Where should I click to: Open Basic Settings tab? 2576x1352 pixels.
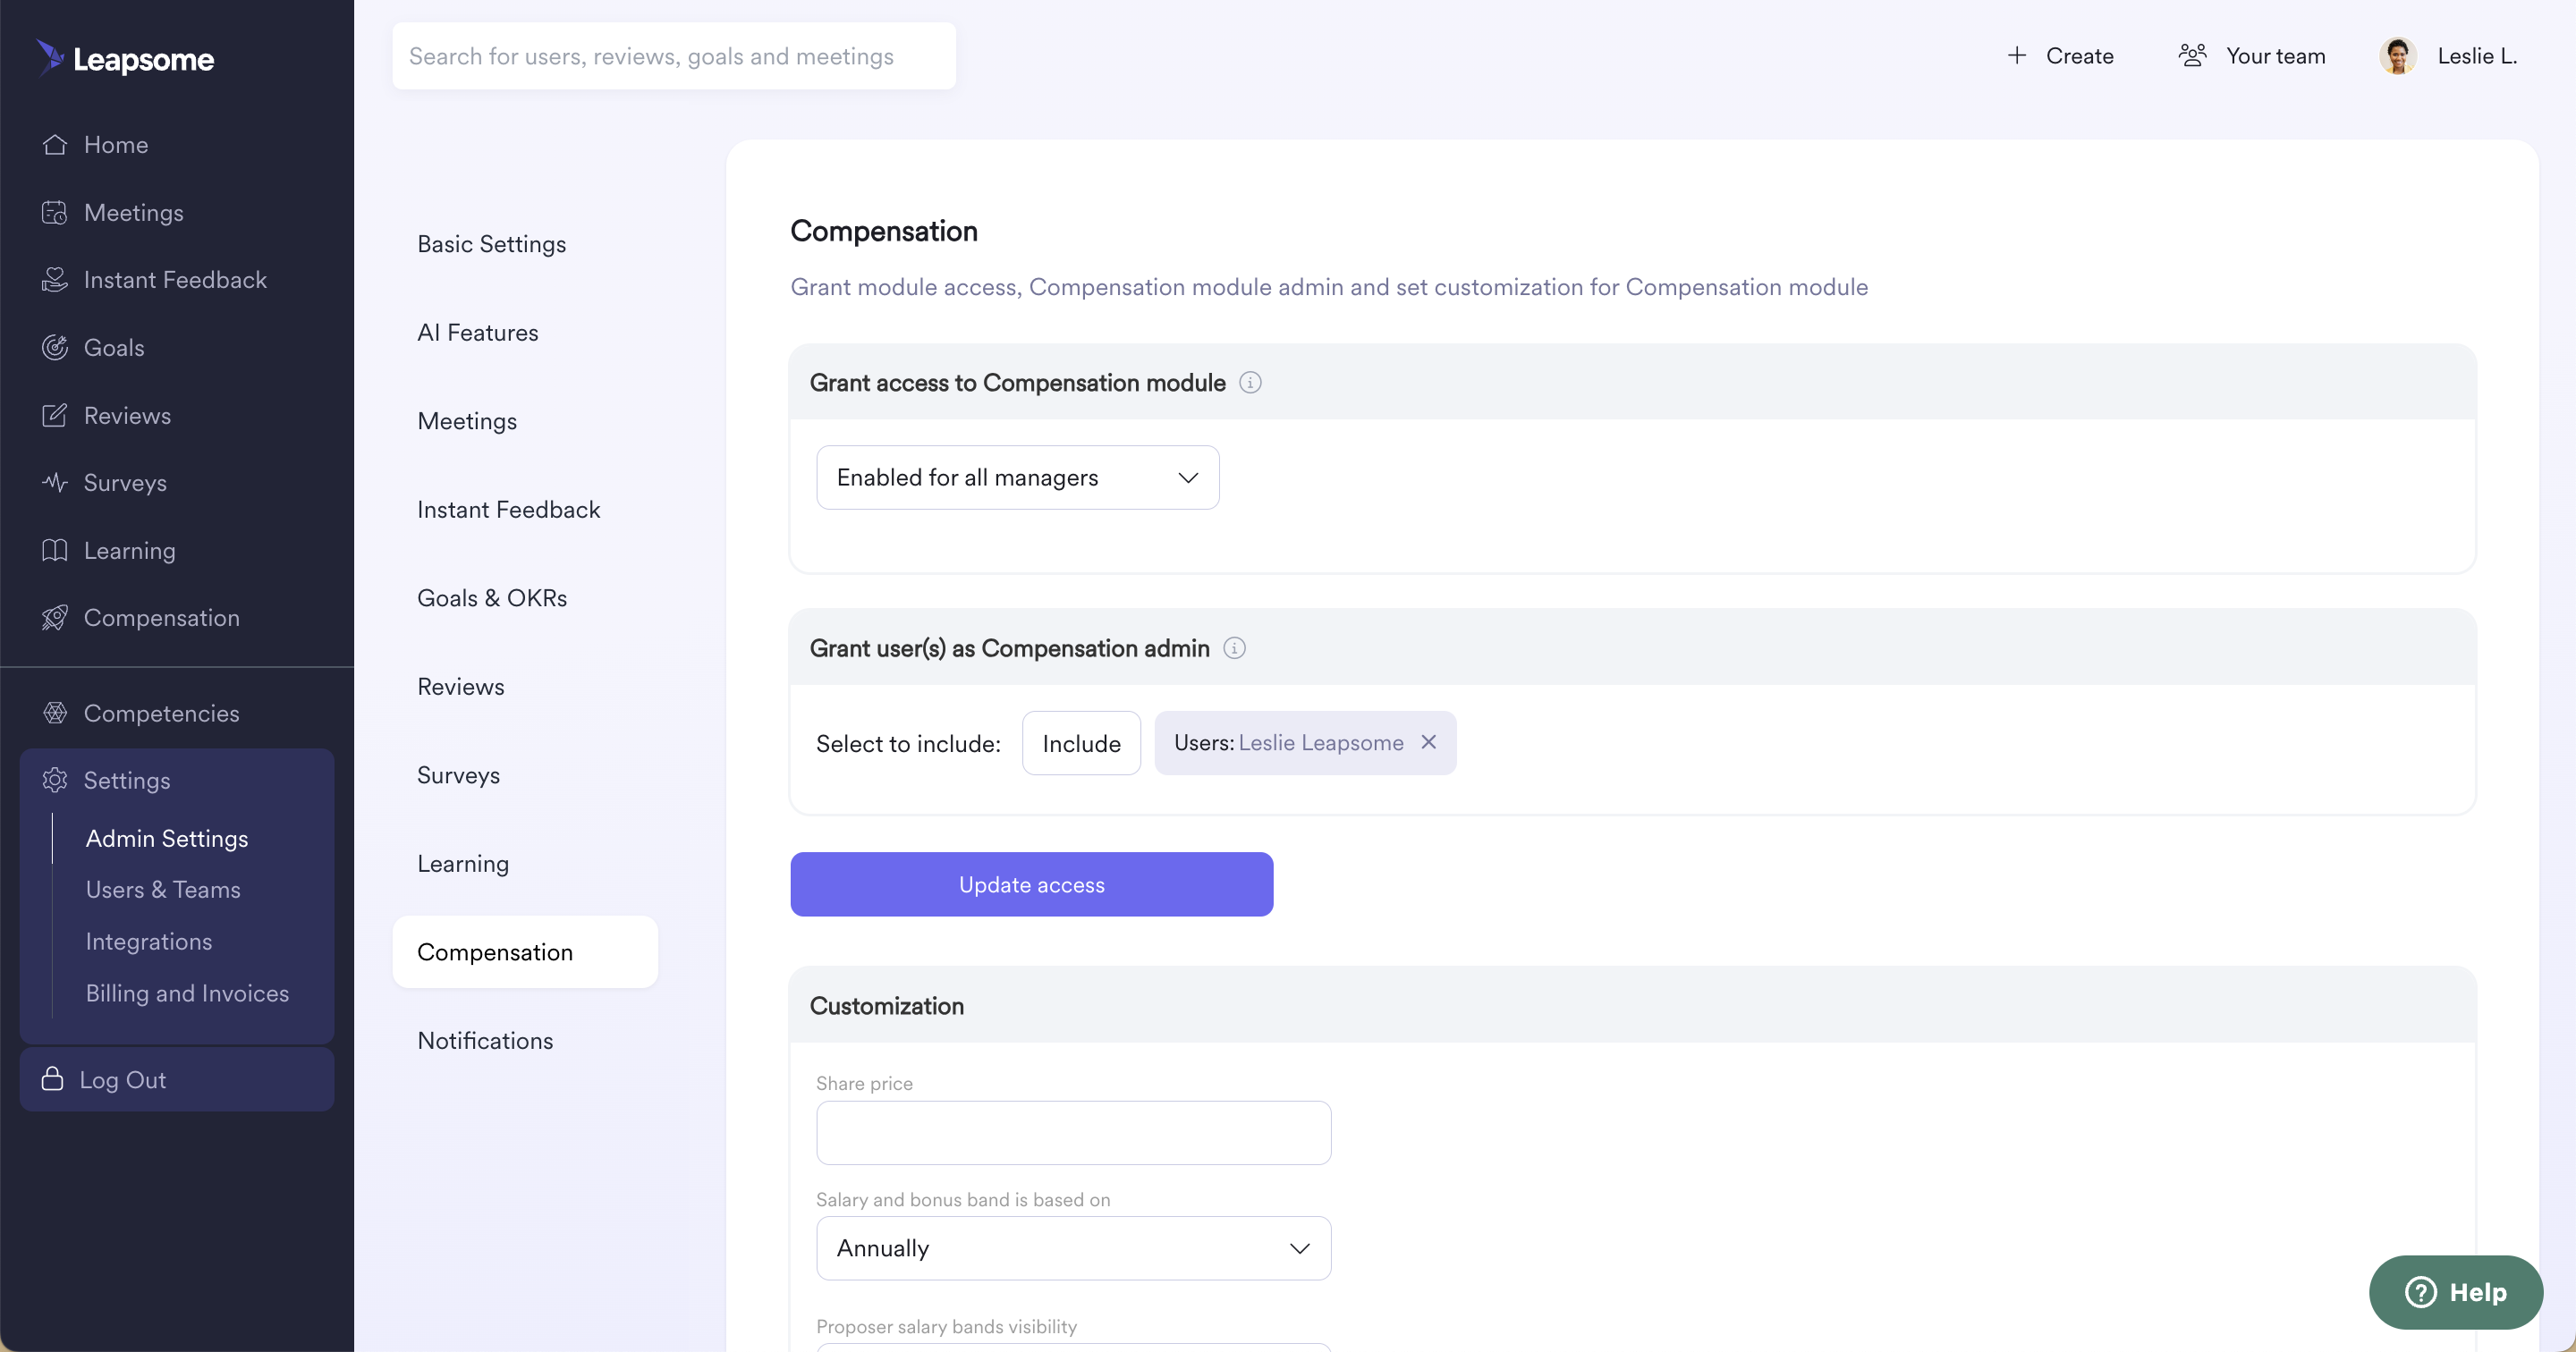point(491,244)
